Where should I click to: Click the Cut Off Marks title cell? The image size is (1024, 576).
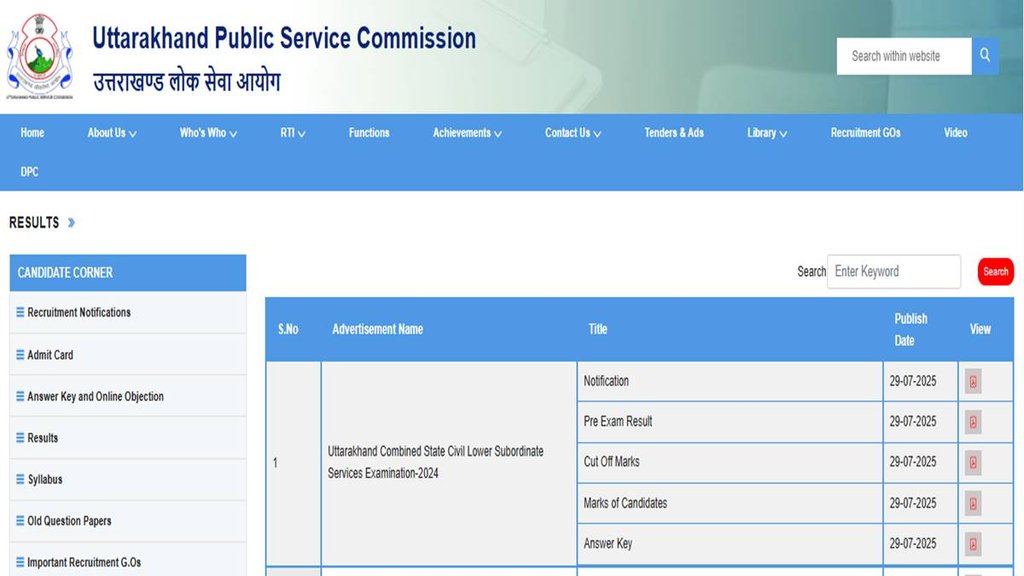tap(729, 462)
